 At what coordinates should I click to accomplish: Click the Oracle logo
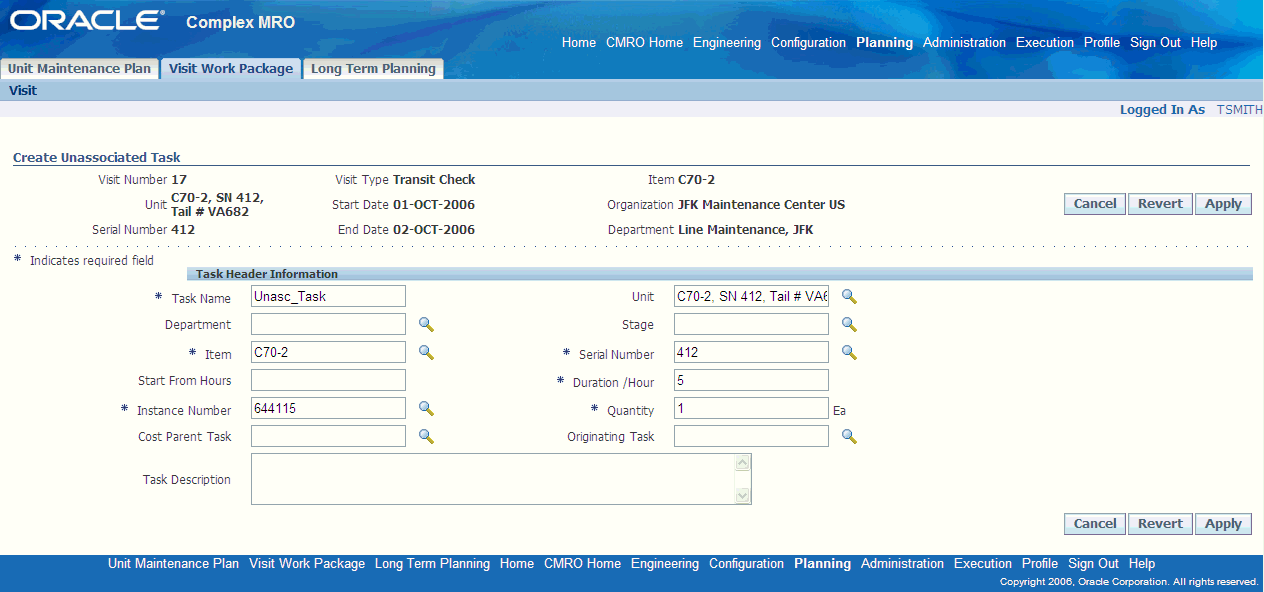(88, 21)
